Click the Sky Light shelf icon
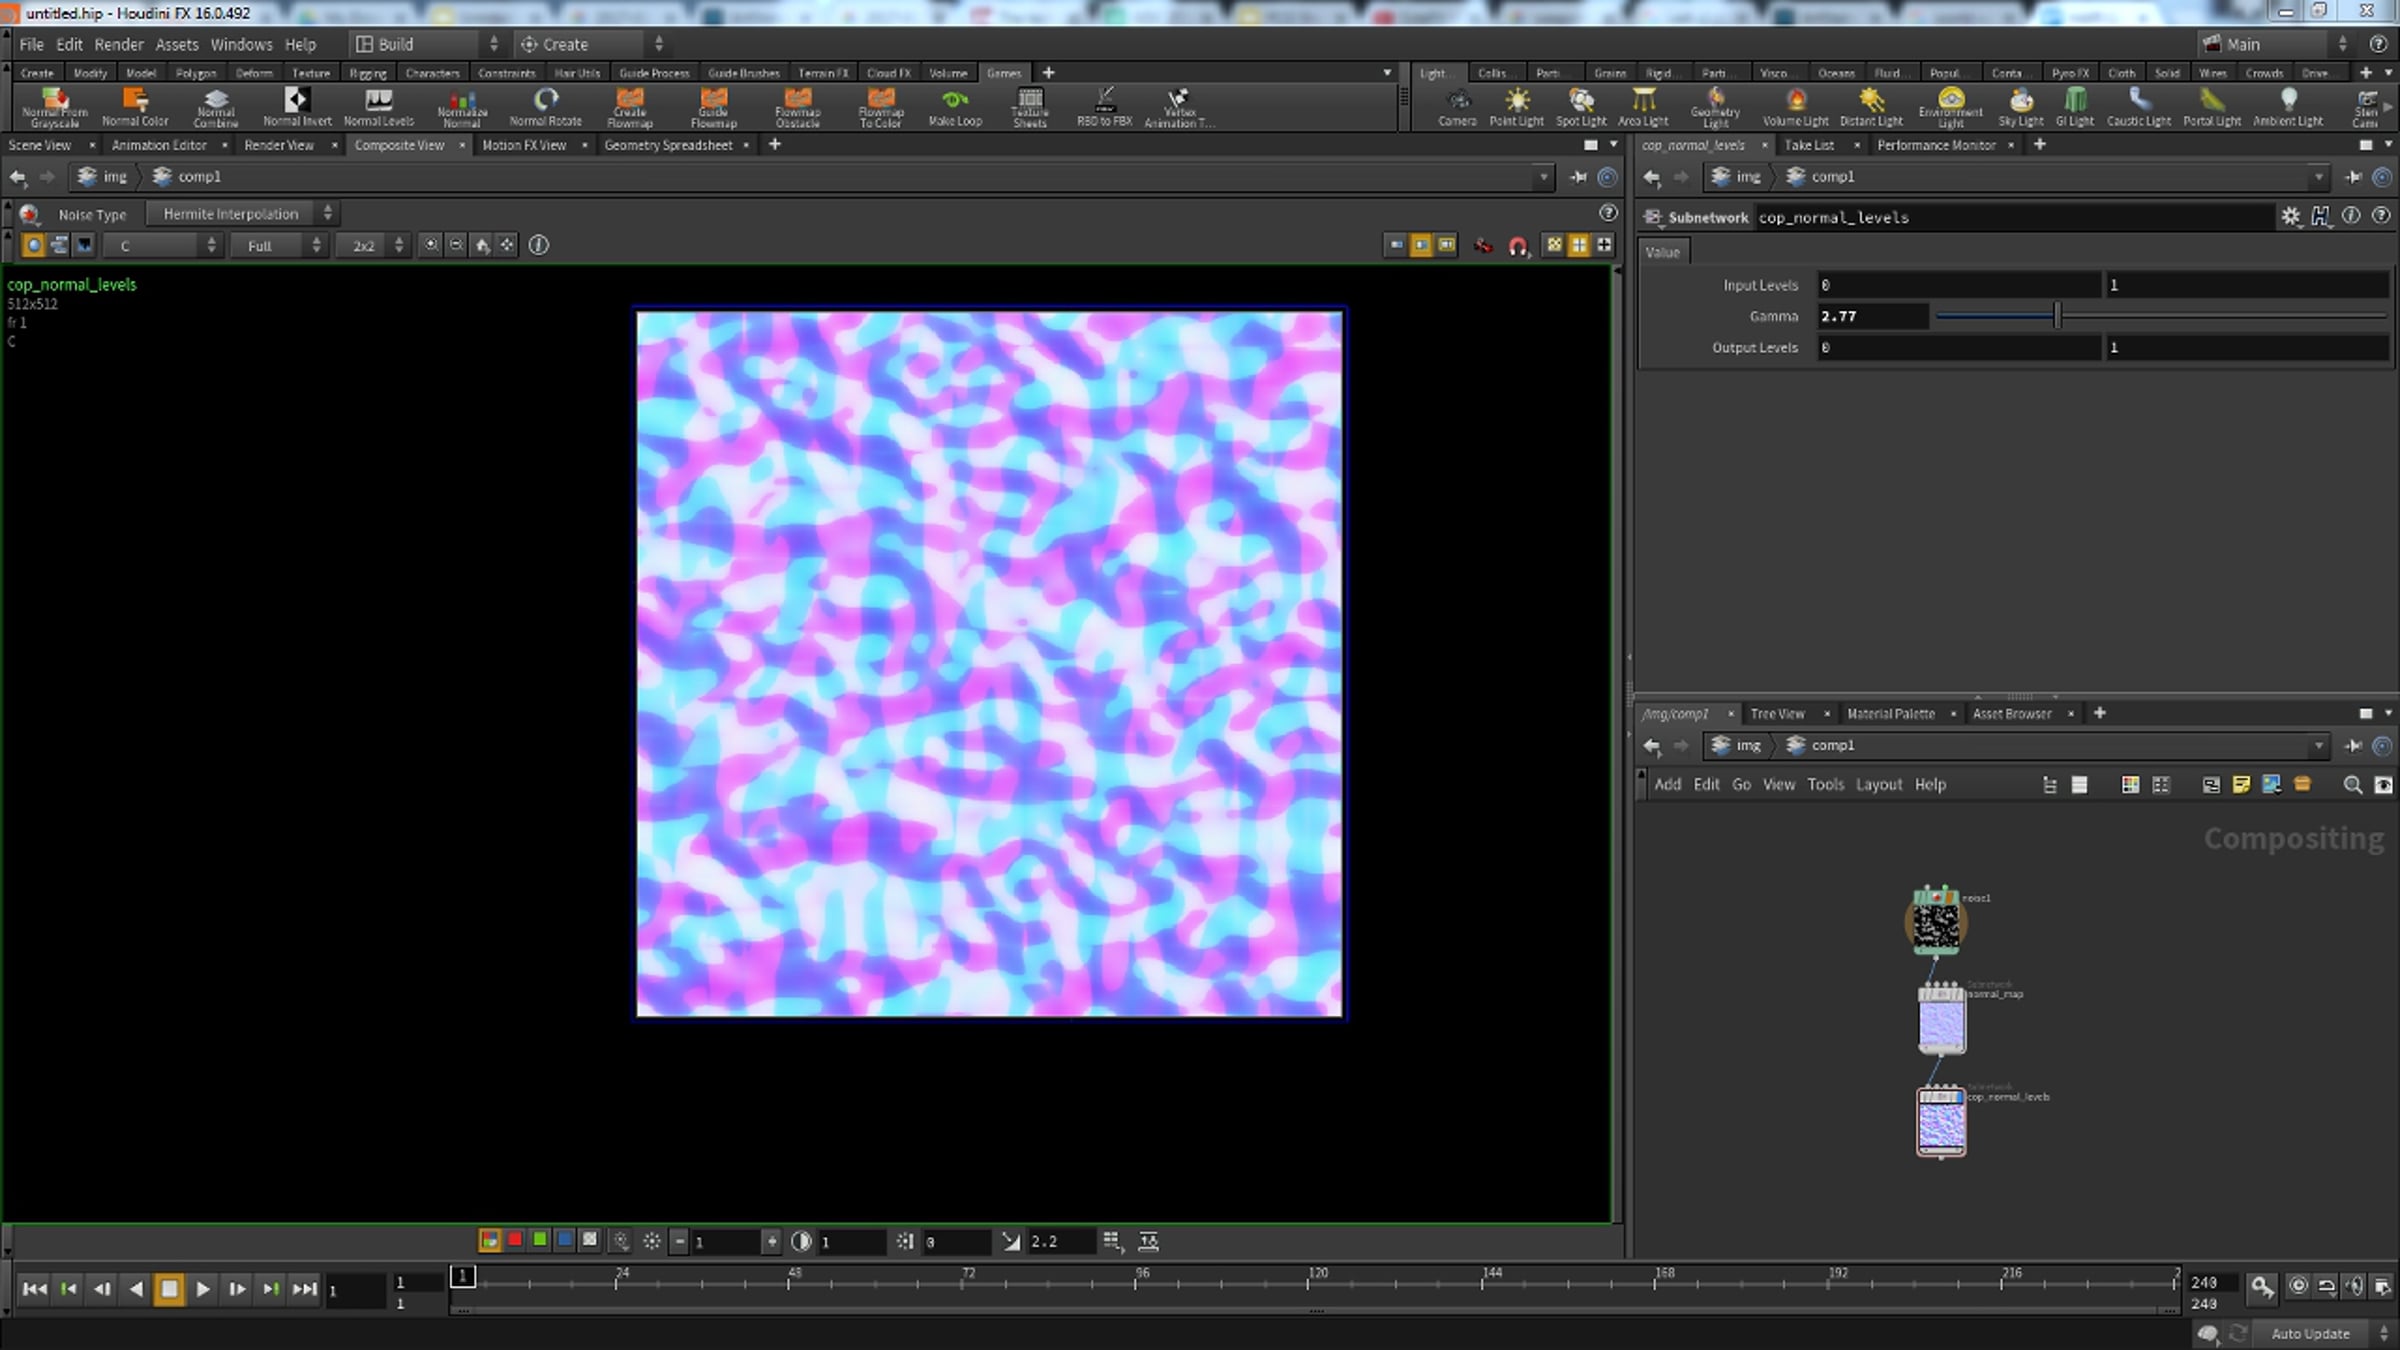 tap(2020, 106)
